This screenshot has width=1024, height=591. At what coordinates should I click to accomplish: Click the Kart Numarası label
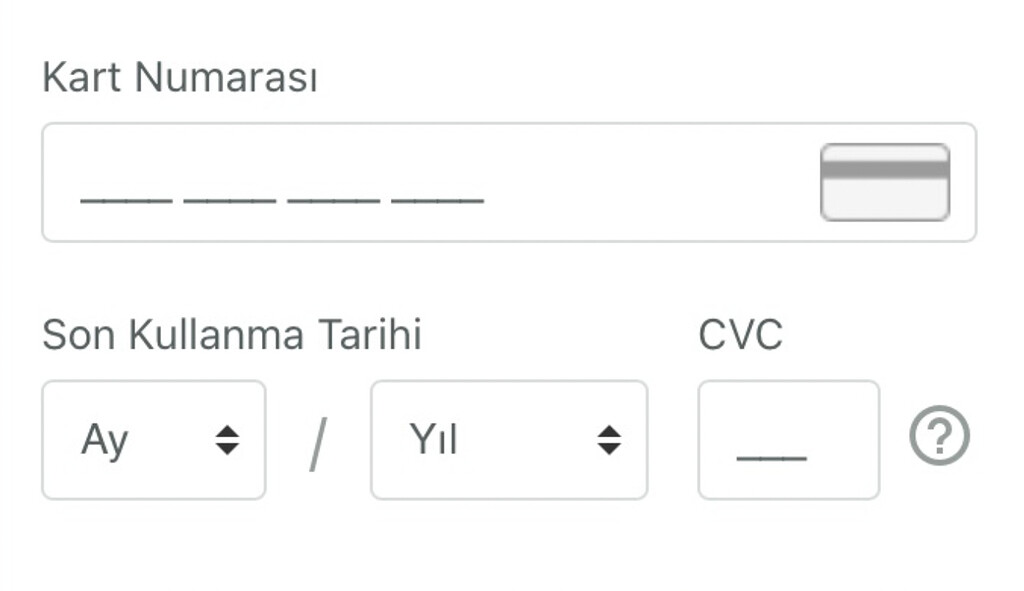click(180, 77)
